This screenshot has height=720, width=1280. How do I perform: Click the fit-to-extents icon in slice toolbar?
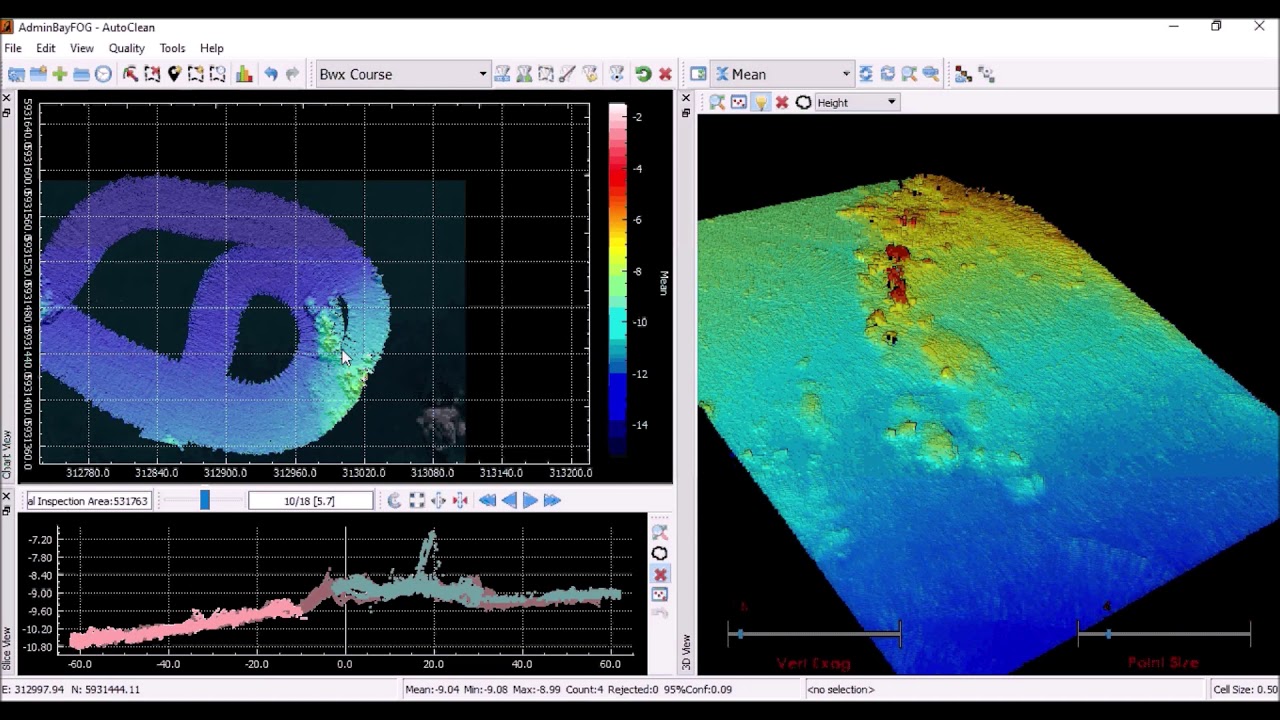click(416, 500)
